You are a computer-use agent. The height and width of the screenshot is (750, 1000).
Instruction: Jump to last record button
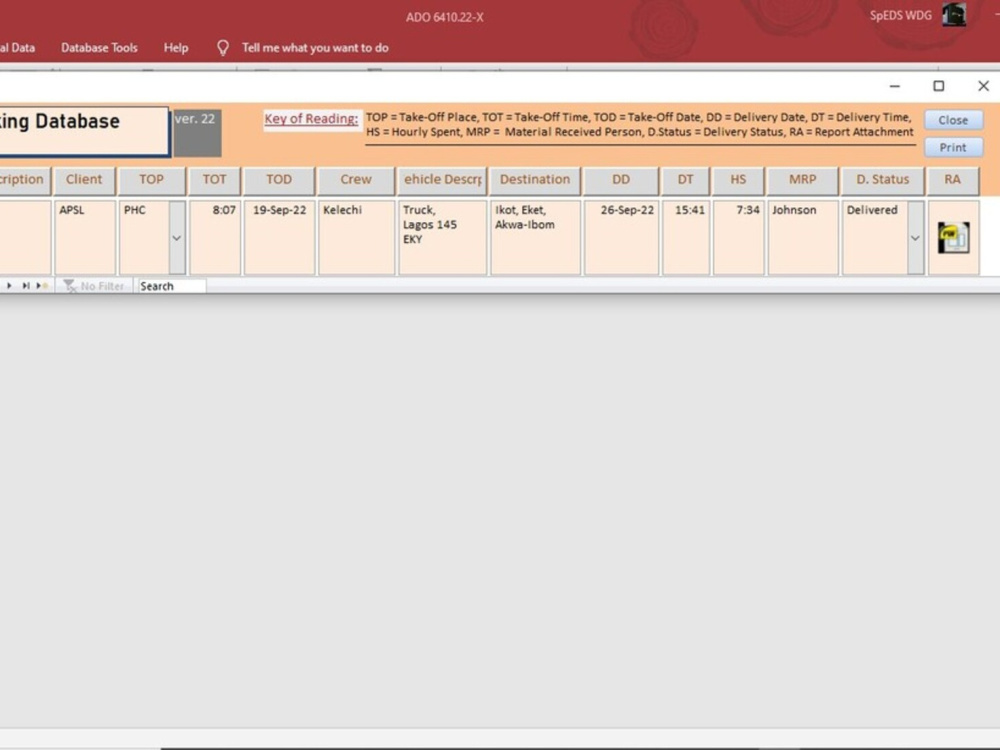pyautogui.click(x=26, y=286)
